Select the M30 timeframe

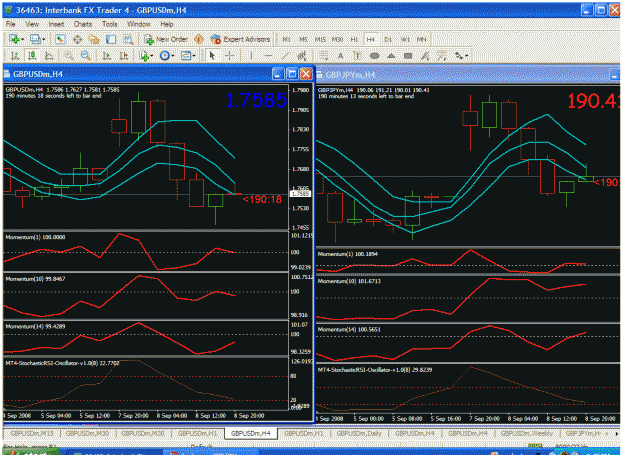click(337, 39)
